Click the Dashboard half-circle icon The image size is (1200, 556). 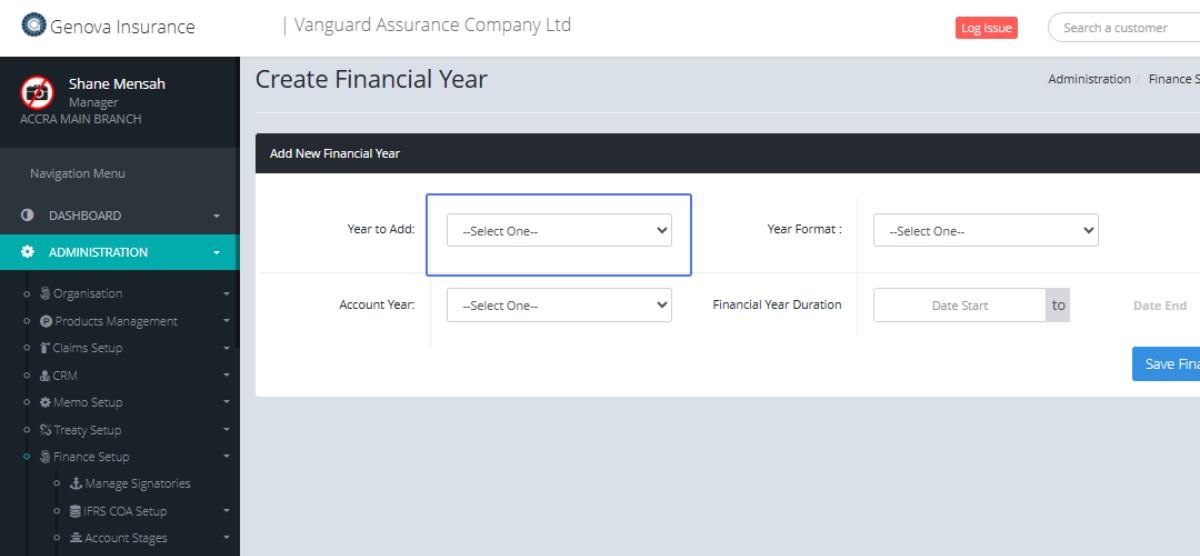coord(27,216)
